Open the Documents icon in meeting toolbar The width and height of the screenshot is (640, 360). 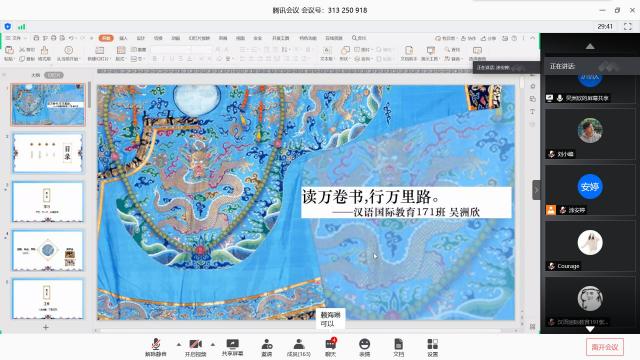pos(398,347)
